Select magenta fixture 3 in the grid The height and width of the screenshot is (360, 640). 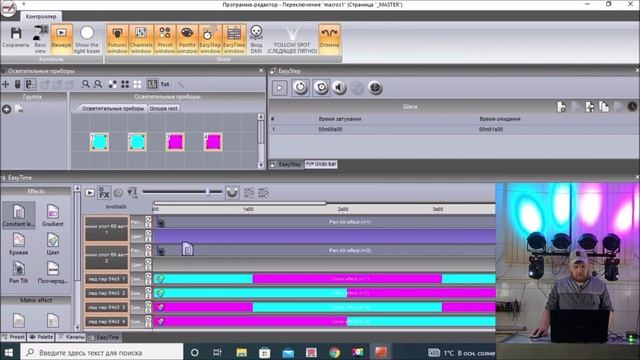tap(175, 142)
